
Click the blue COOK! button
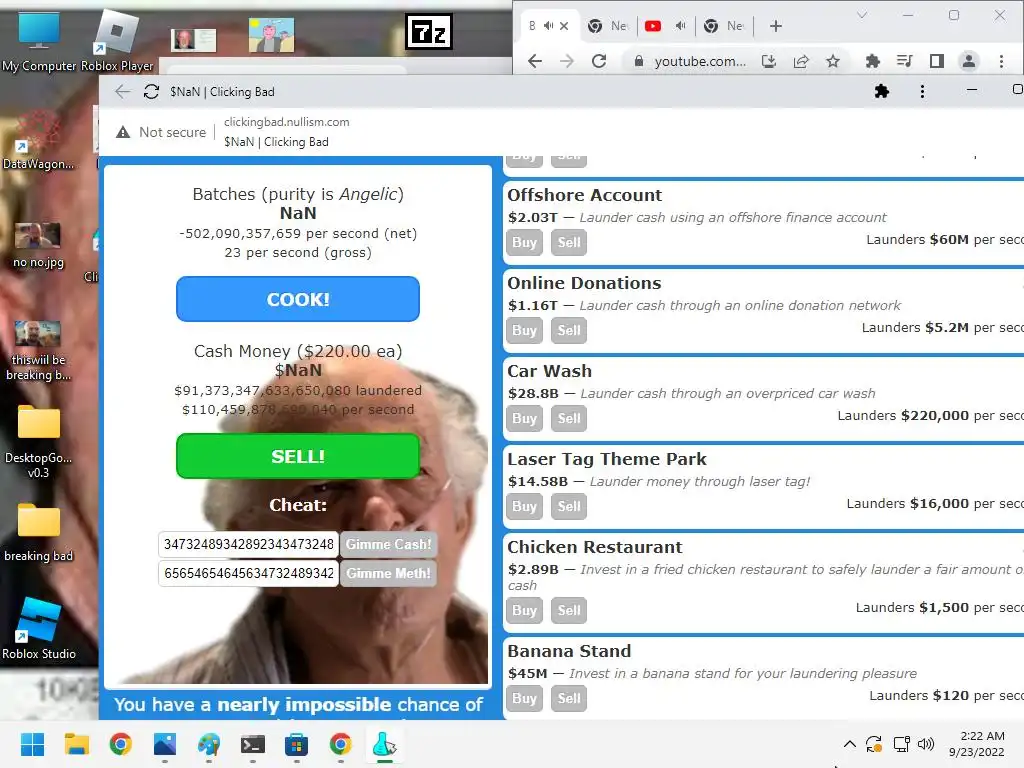298,299
